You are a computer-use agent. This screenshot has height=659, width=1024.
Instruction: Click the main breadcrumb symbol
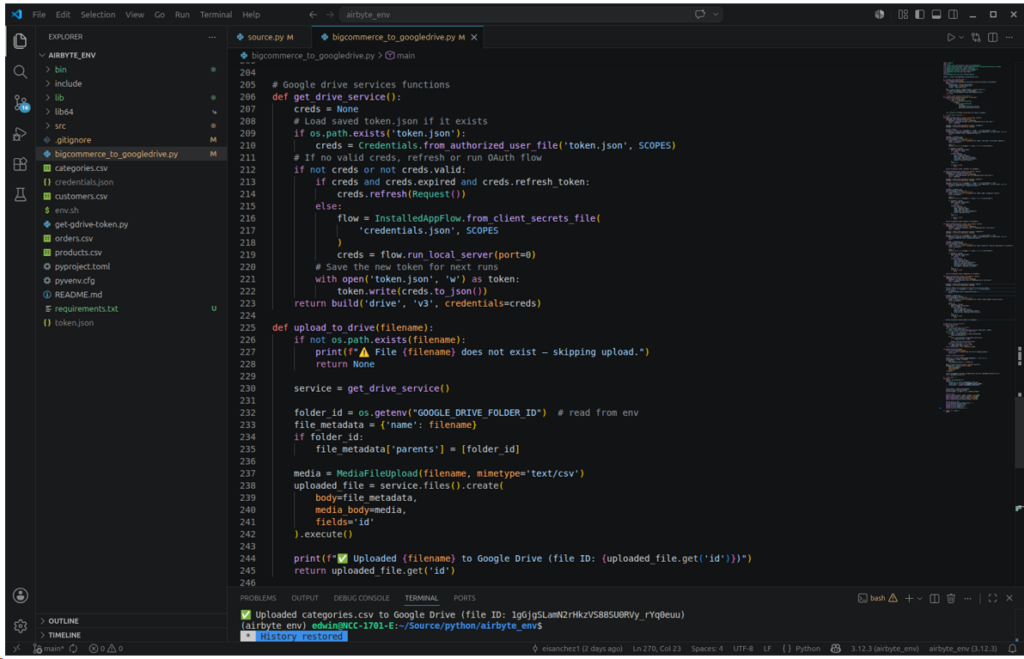tap(400, 56)
